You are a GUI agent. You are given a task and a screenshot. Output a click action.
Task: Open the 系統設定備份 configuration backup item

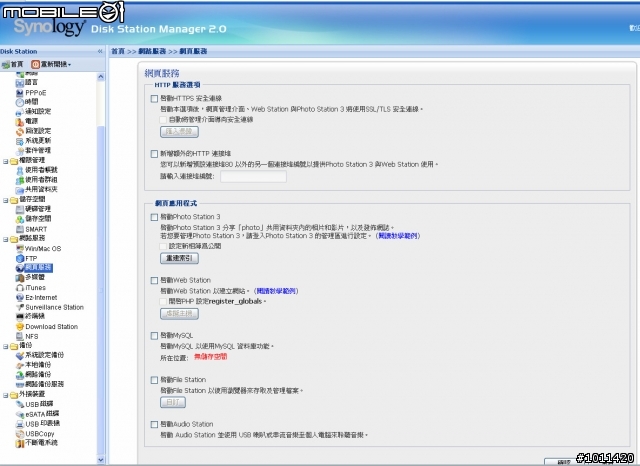[40, 355]
